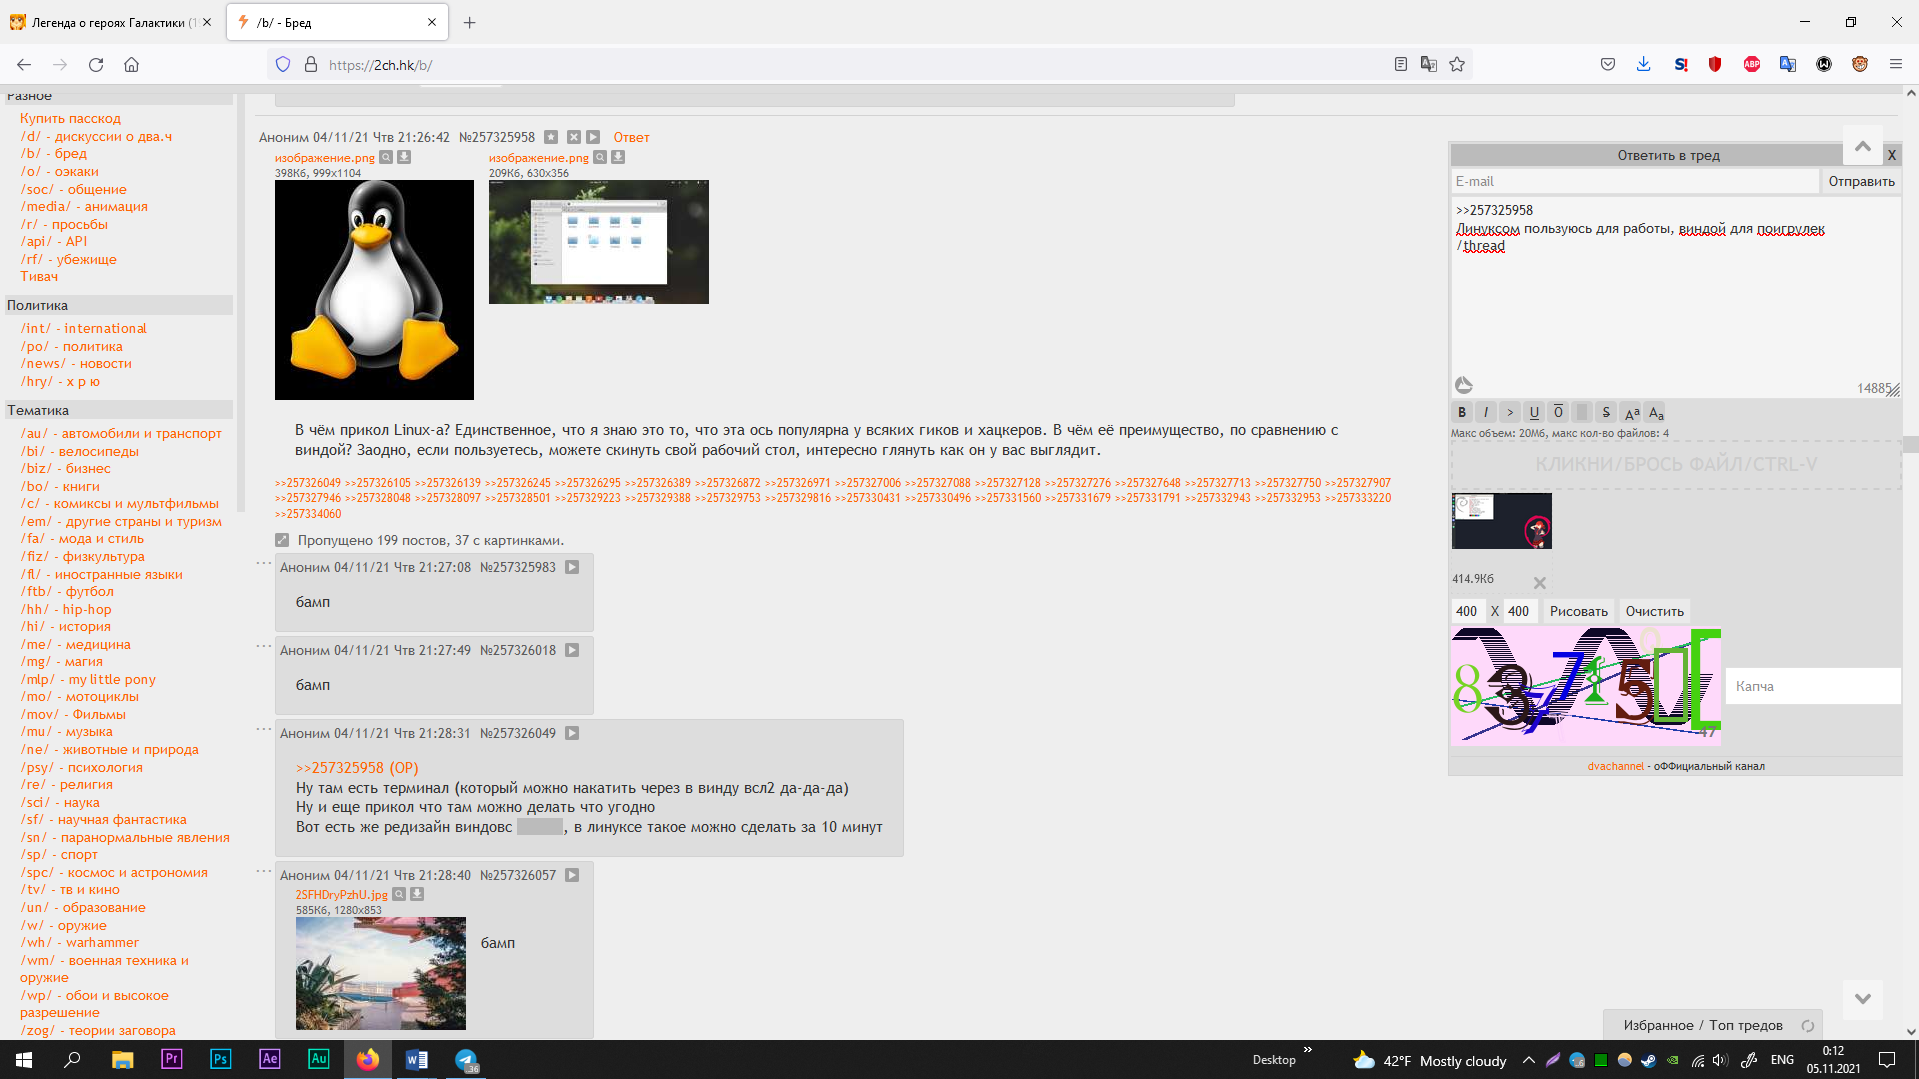
Task: Open Firefox downloads panel
Action: [x=1643, y=64]
